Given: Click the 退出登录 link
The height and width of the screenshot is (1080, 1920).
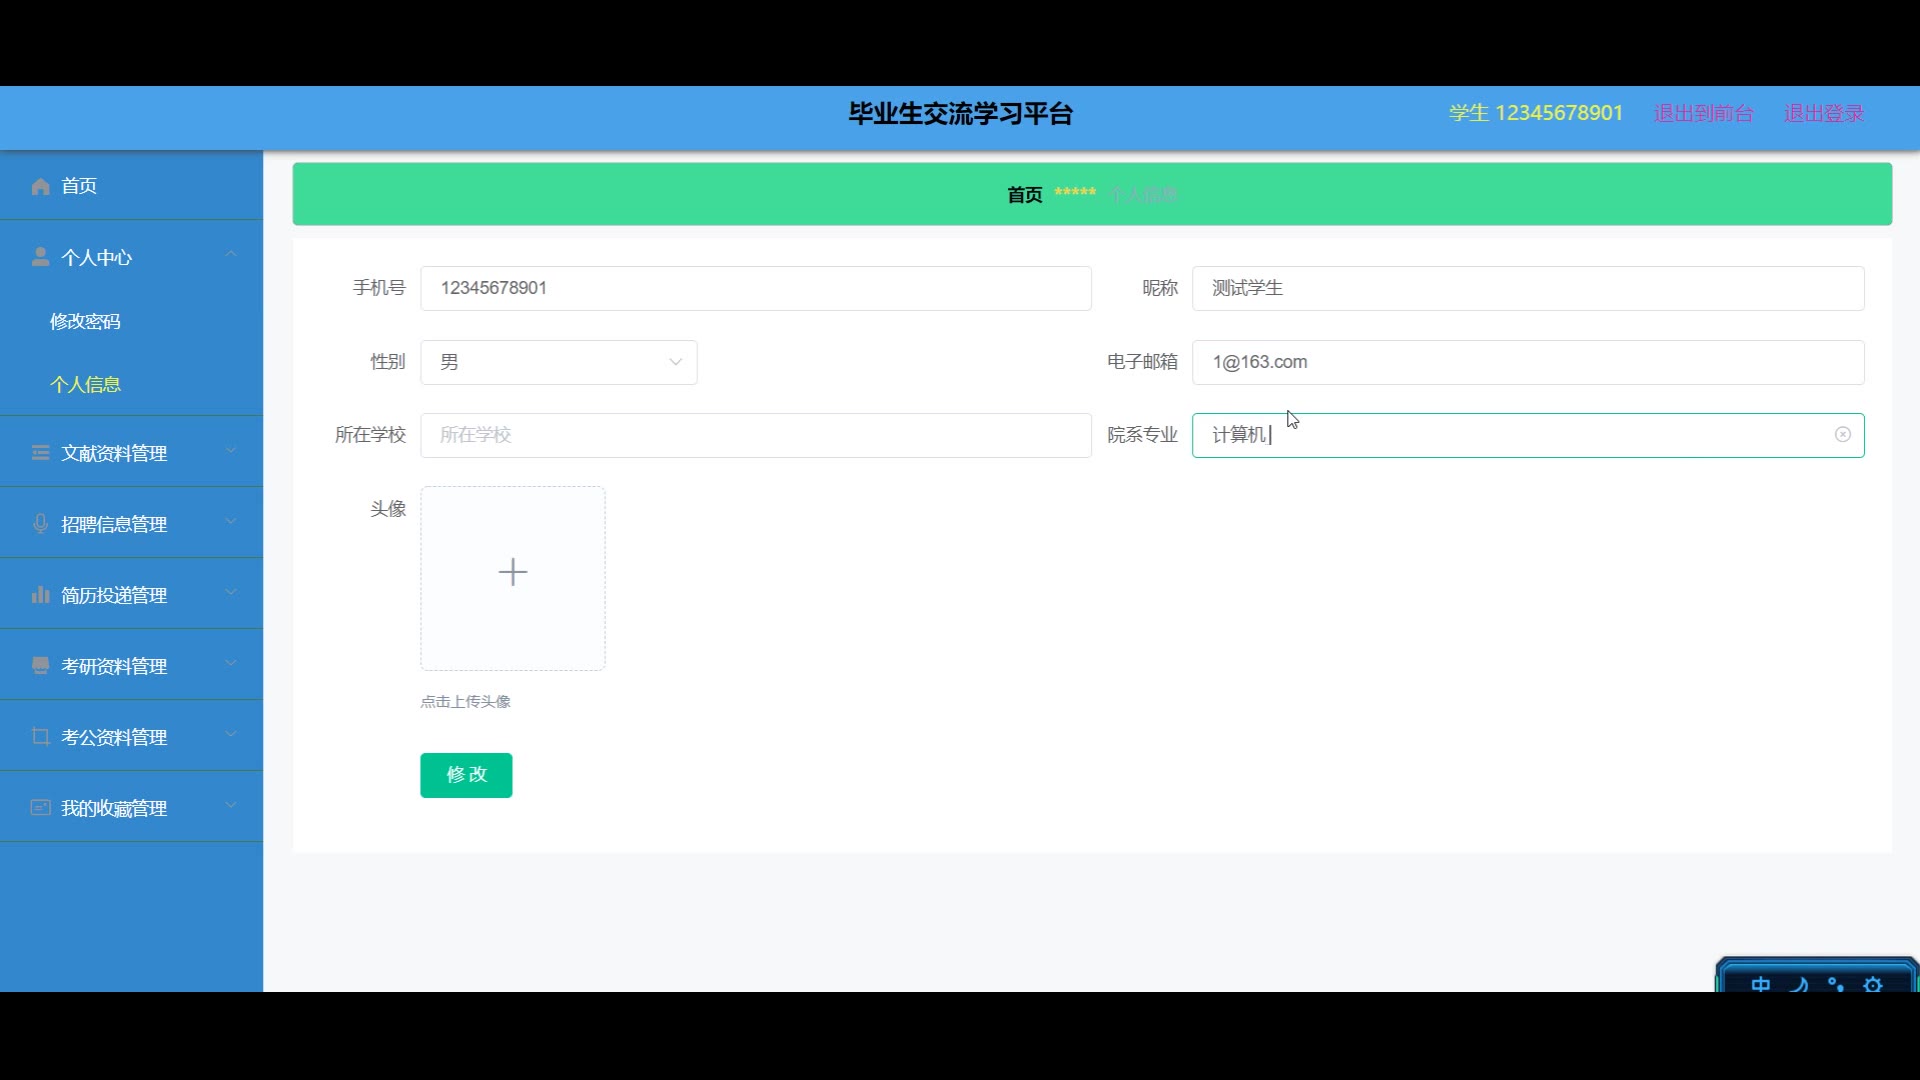Looking at the screenshot, I should coord(1824,114).
